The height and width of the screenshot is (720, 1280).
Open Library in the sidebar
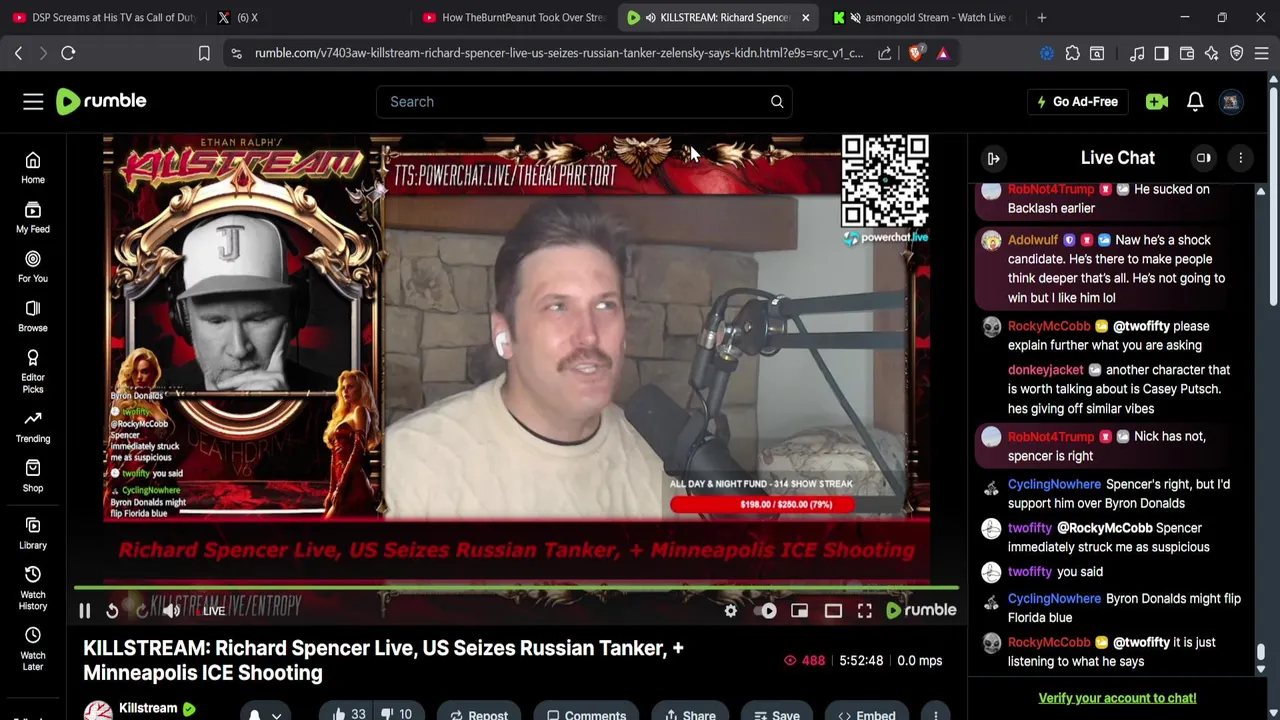pyautogui.click(x=33, y=533)
